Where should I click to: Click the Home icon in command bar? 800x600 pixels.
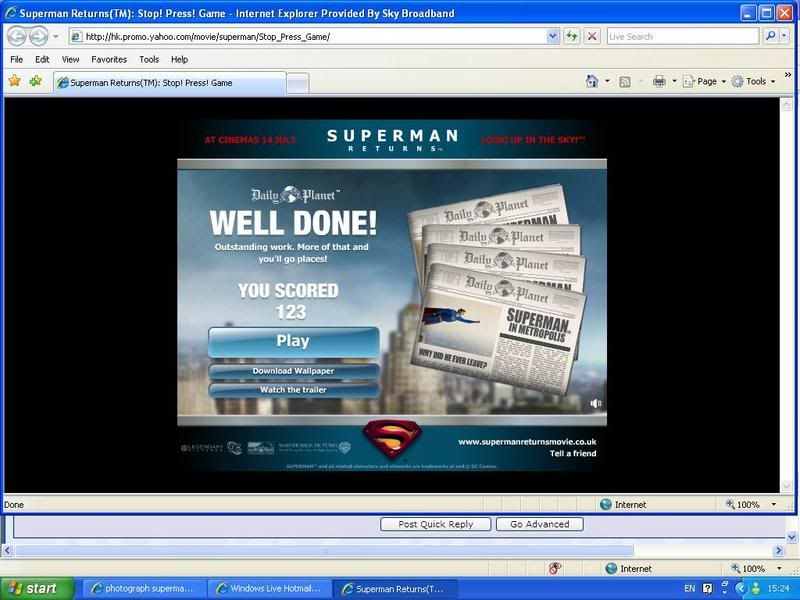point(592,81)
